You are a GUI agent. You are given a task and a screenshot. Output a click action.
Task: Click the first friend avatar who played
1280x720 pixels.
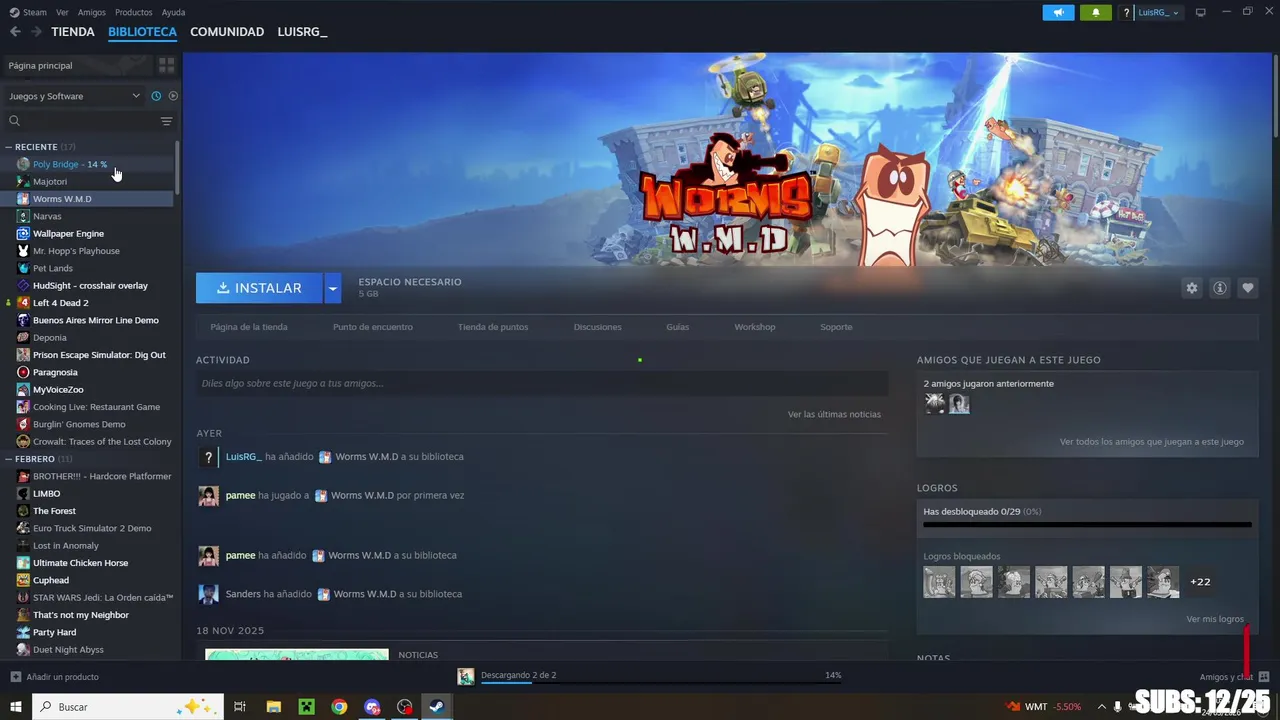pos(935,404)
